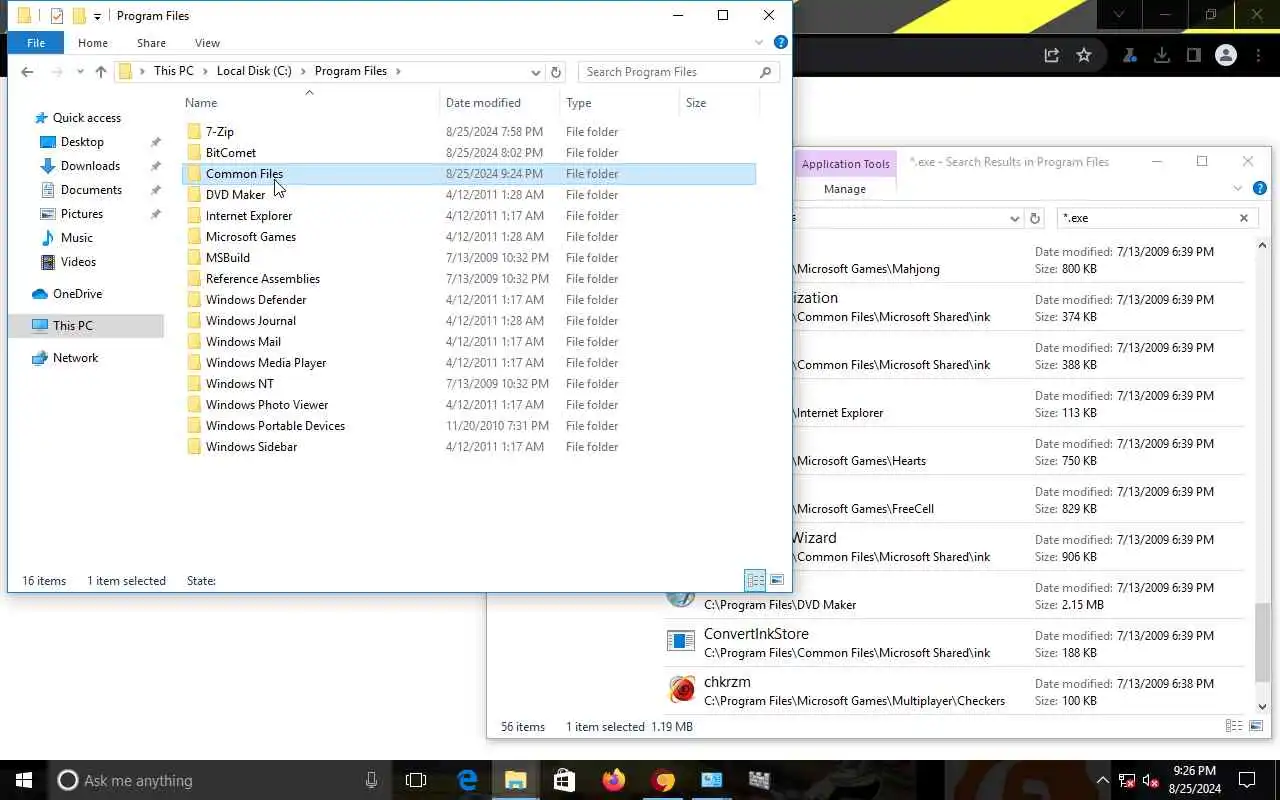Screen dimensions: 1280x800
Task: Sort by Date modified column
Action: pos(499,103)
